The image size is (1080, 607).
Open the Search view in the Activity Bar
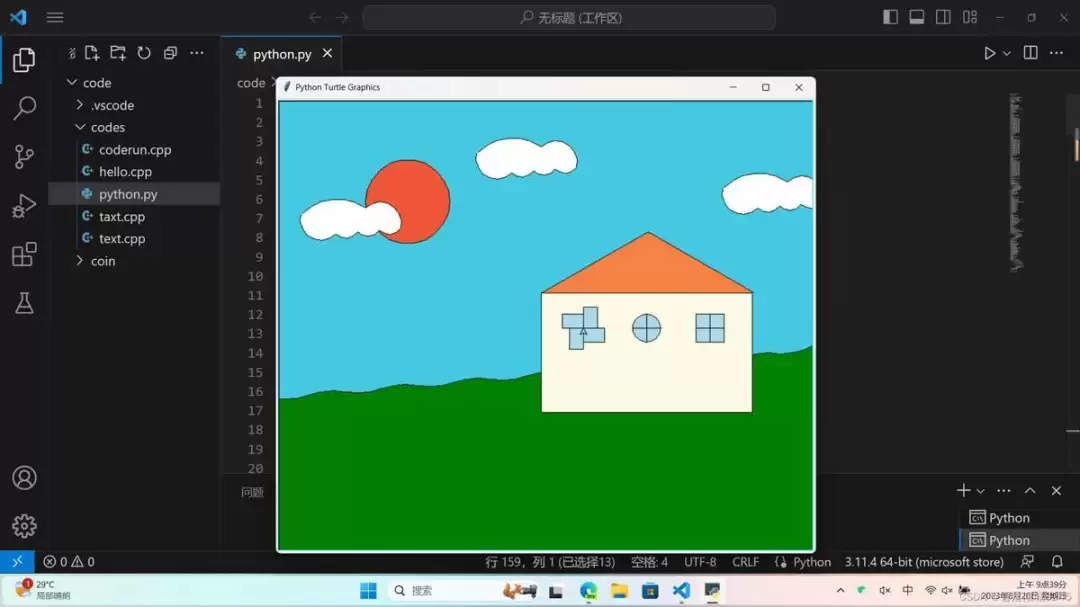pyautogui.click(x=24, y=109)
